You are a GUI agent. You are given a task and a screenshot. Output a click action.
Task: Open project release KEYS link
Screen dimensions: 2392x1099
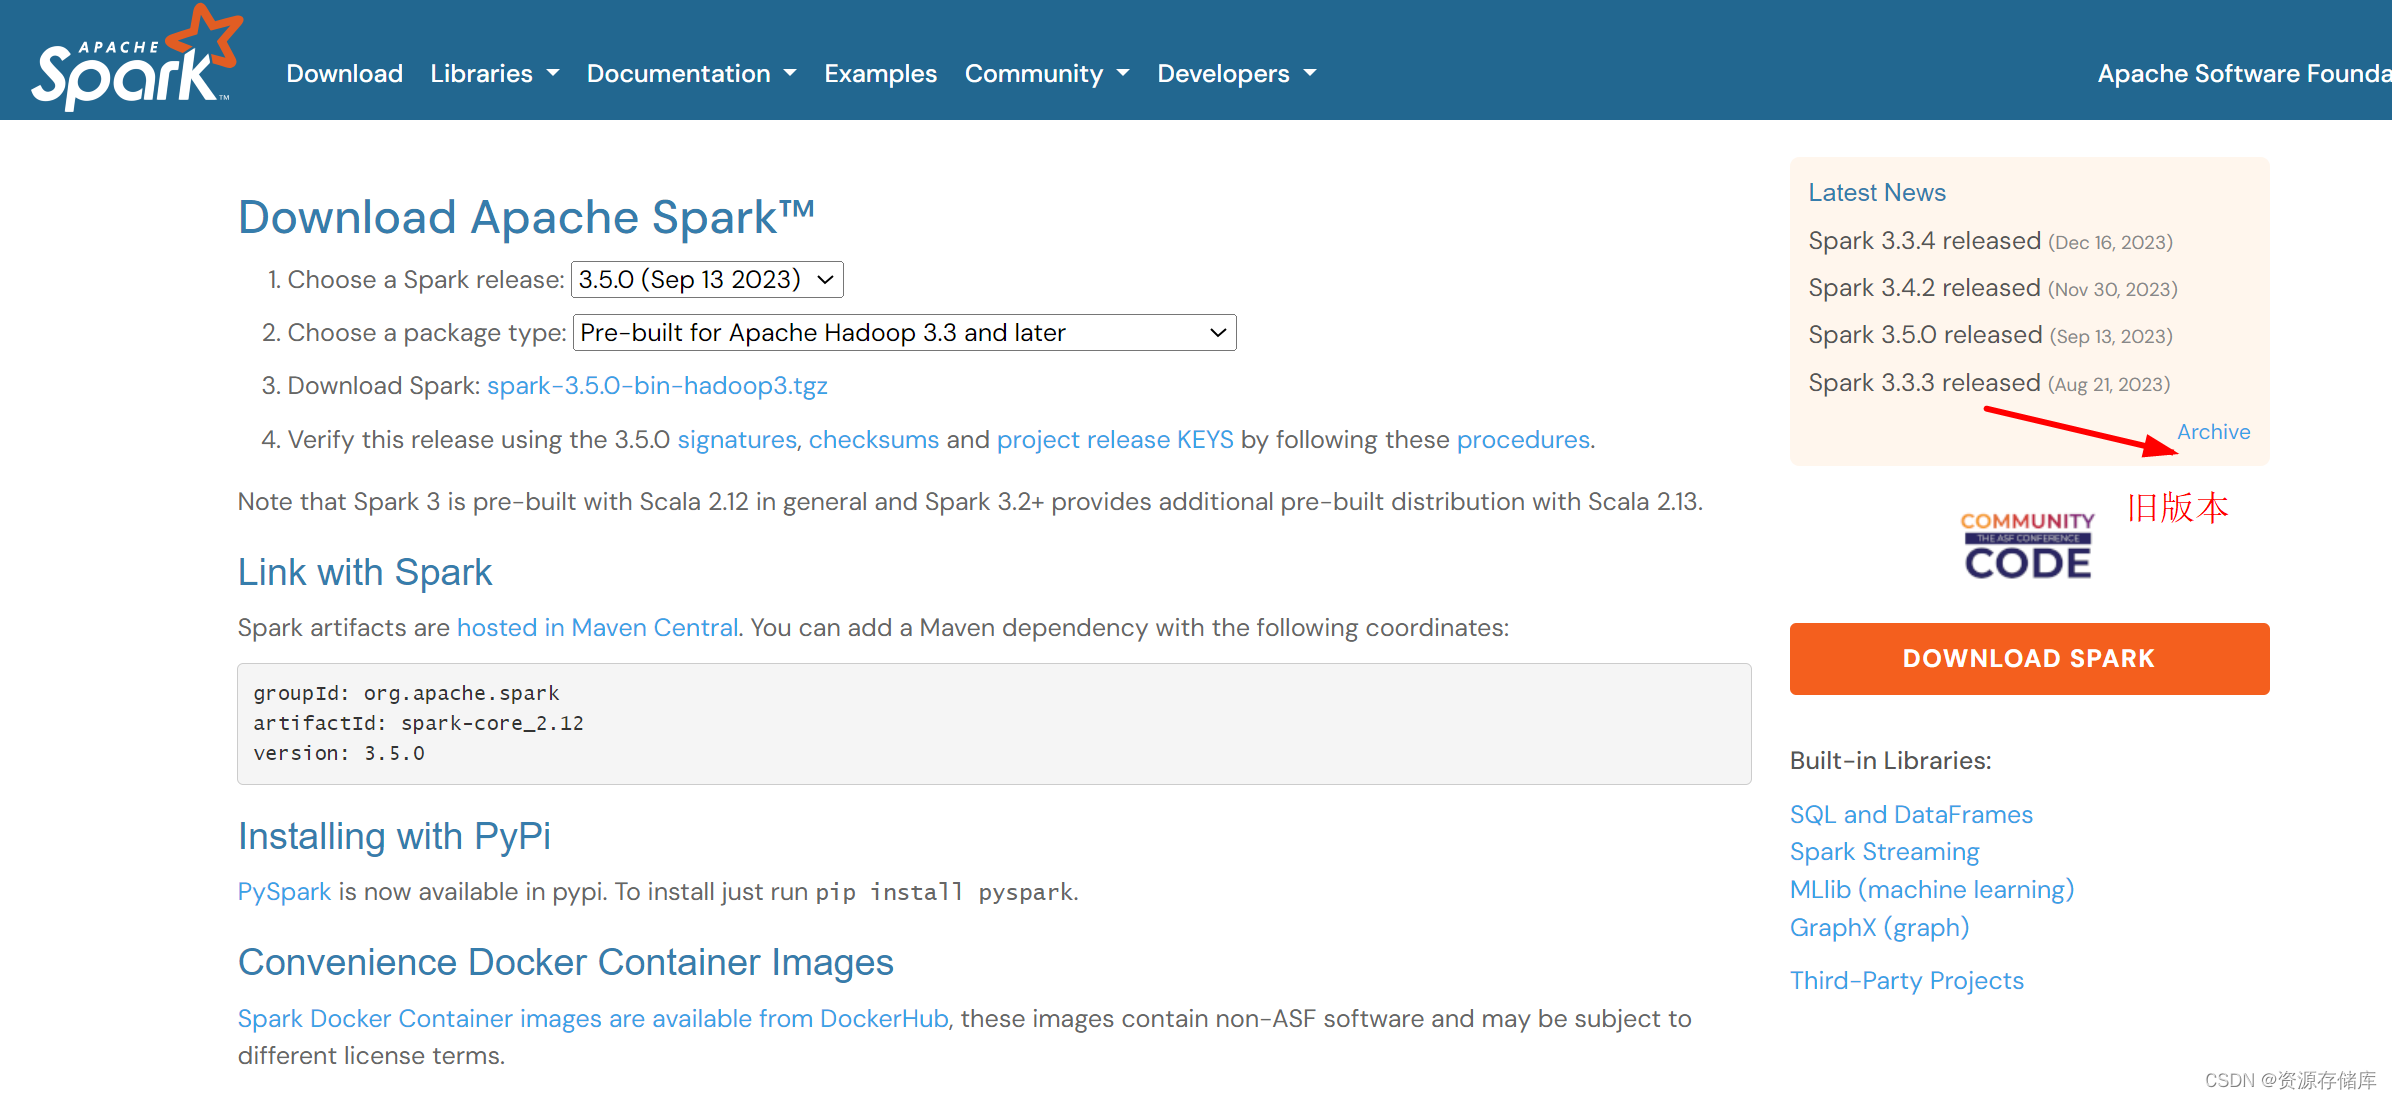click(x=1114, y=440)
